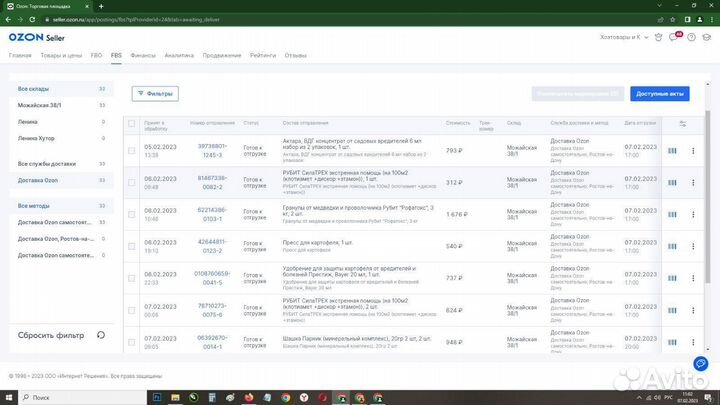Select the checkbox for order 42644811-0123-2
720x405 pixels.
click(x=131, y=246)
